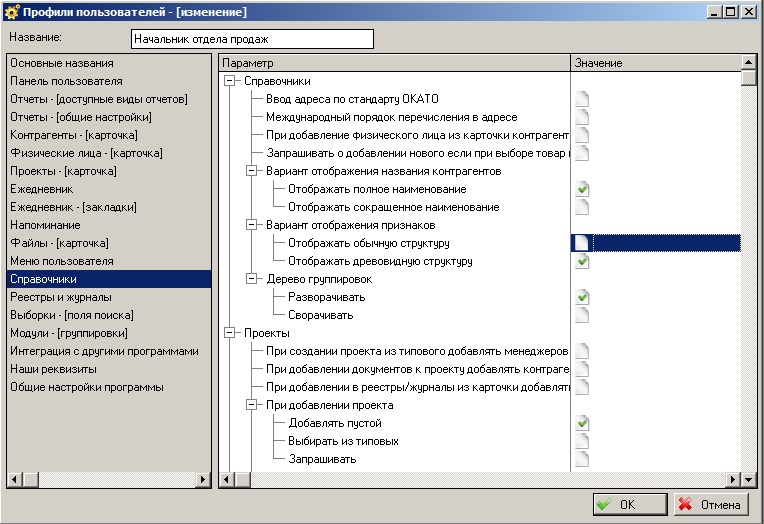Click the Название text field
This screenshot has height=524, width=764.
[251, 39]
